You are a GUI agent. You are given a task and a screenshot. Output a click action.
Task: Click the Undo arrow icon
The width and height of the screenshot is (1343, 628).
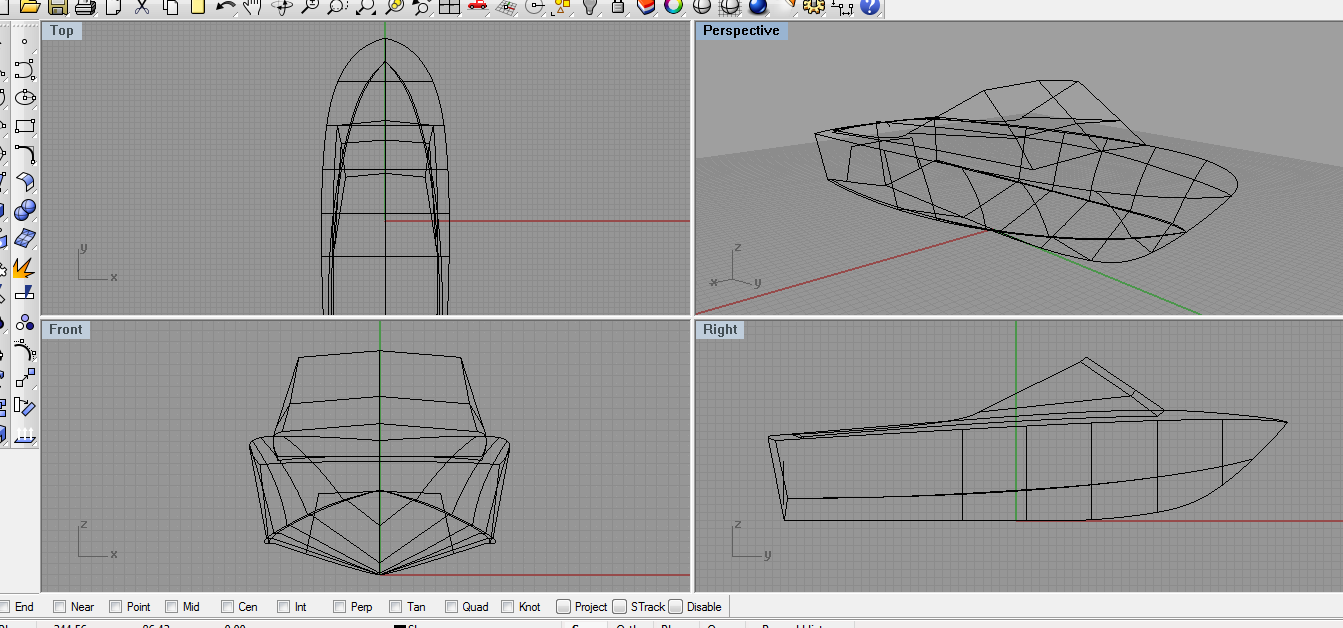(225, 7)
